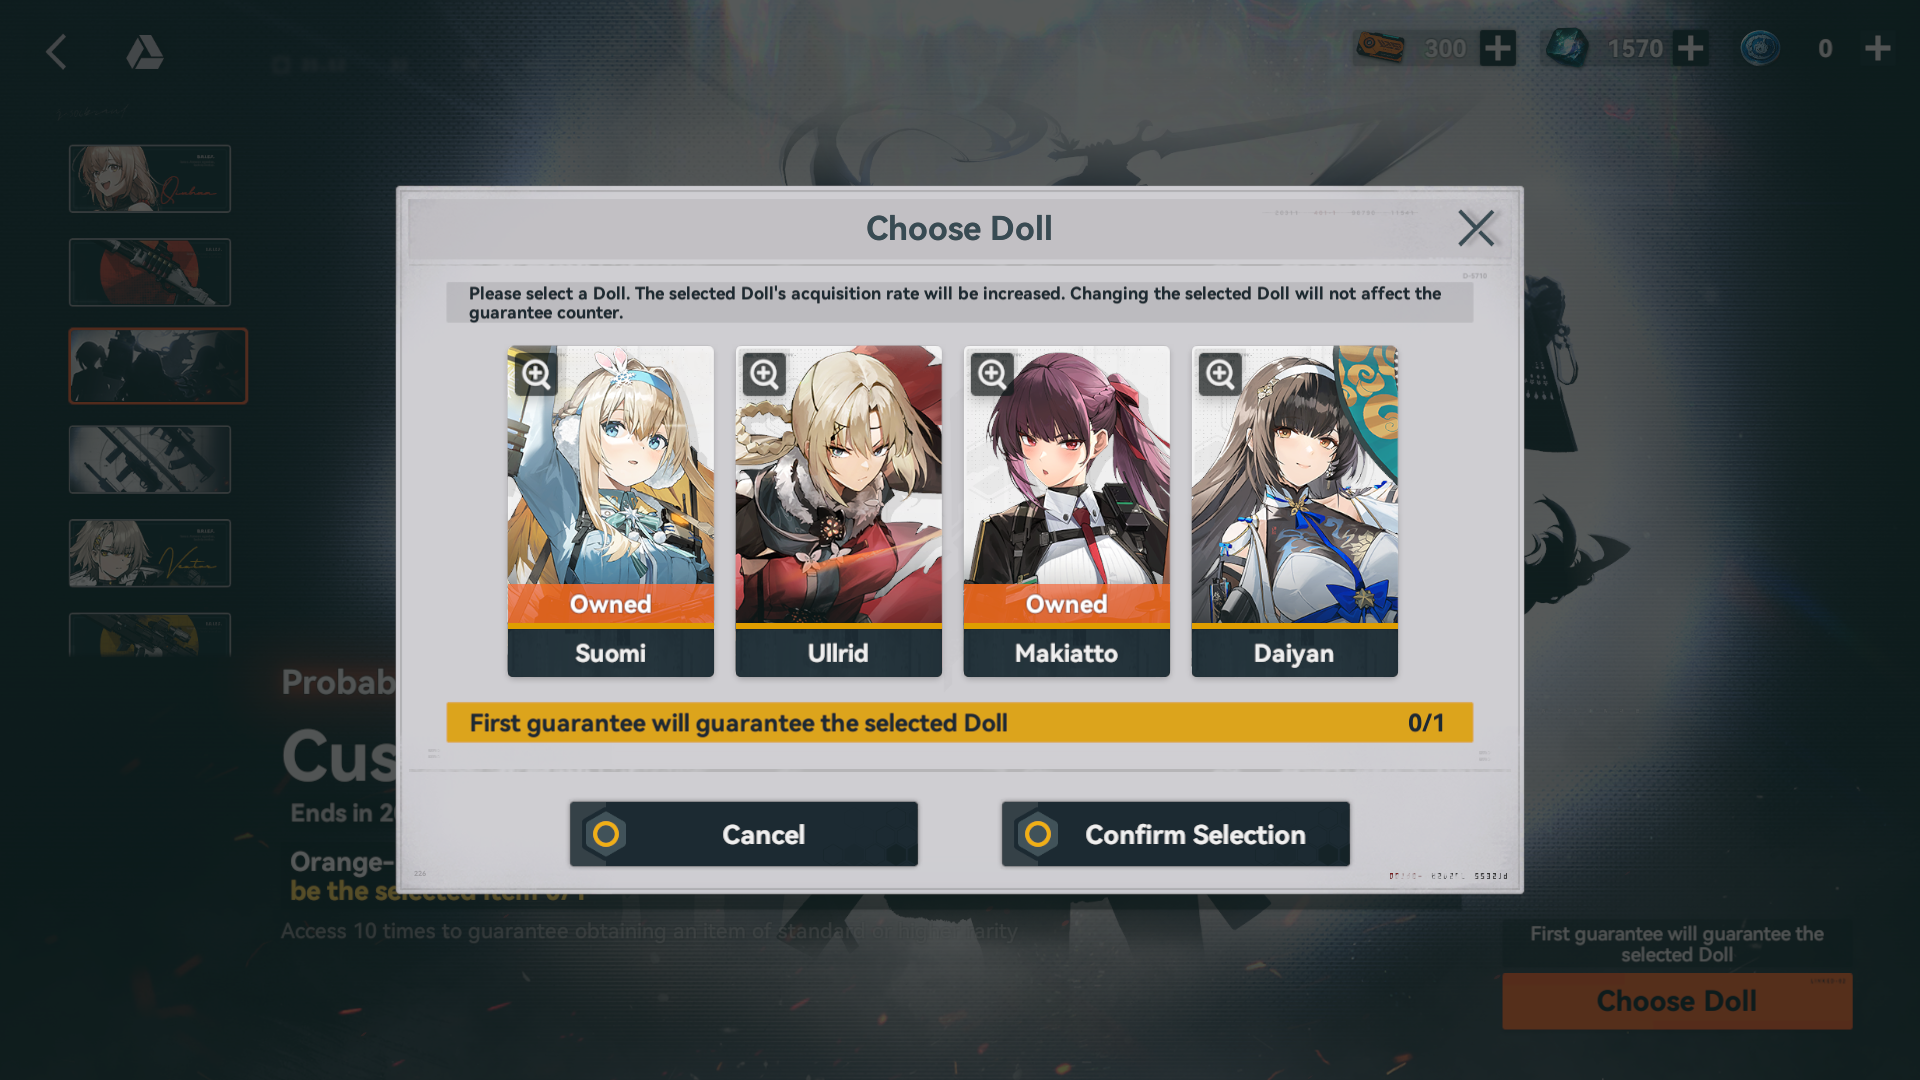Select the Daiyan doll card

1294,511
